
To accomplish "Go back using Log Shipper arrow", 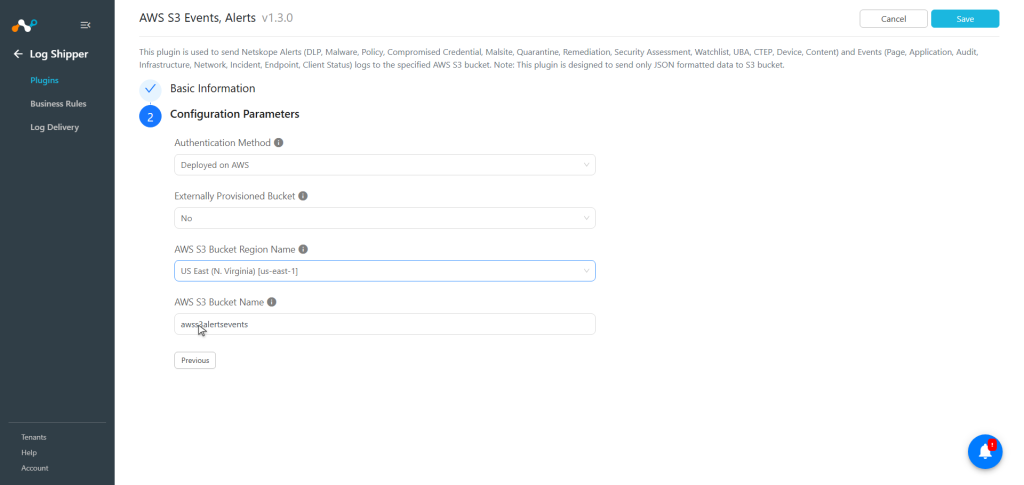I will [x=18, y=54].
